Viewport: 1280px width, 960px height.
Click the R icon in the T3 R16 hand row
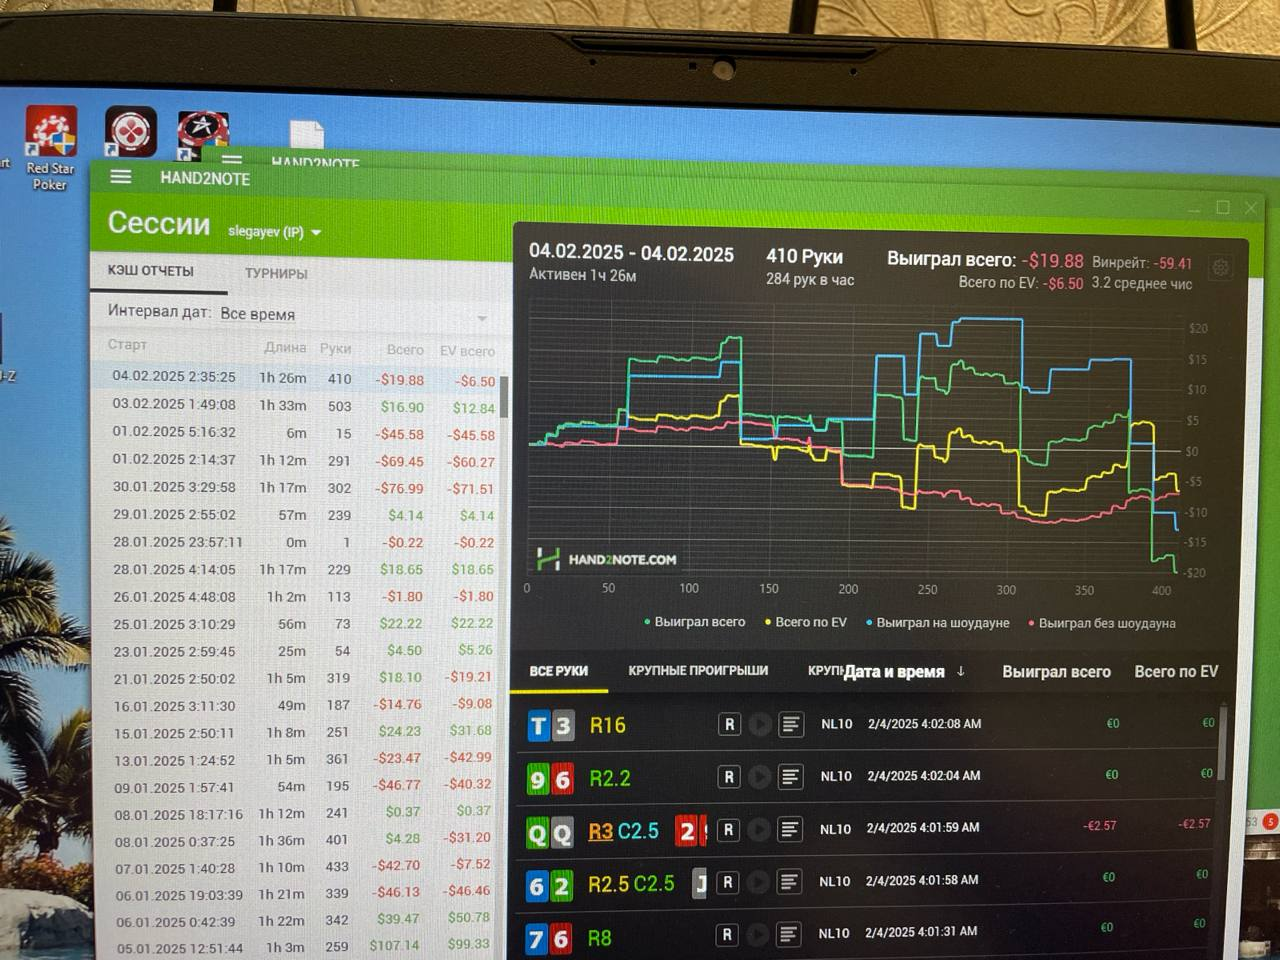pyautogui.click(x=729, y=724)
